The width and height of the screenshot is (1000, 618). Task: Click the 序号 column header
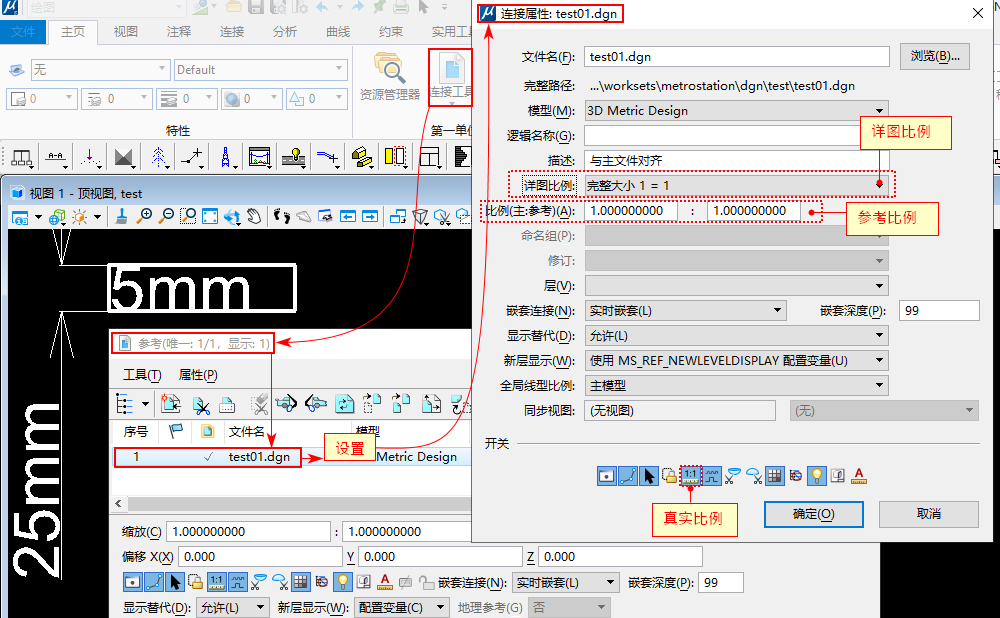[x=136, y=432]
